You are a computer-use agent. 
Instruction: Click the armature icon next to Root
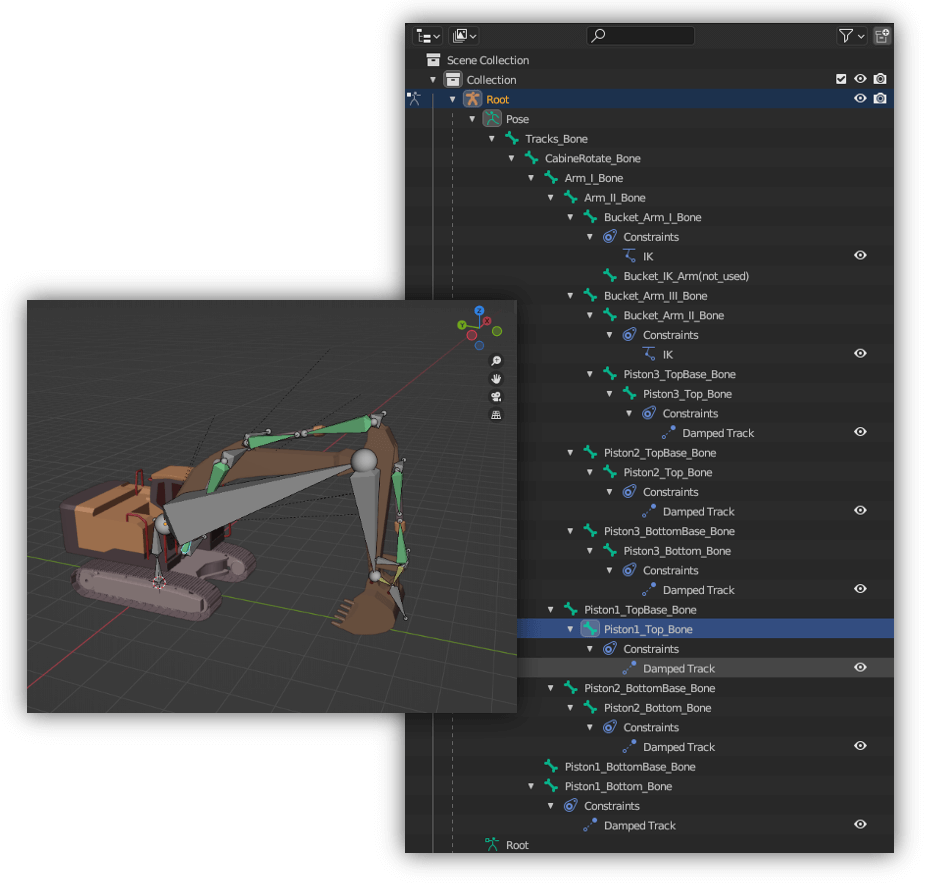click(471, 99)
